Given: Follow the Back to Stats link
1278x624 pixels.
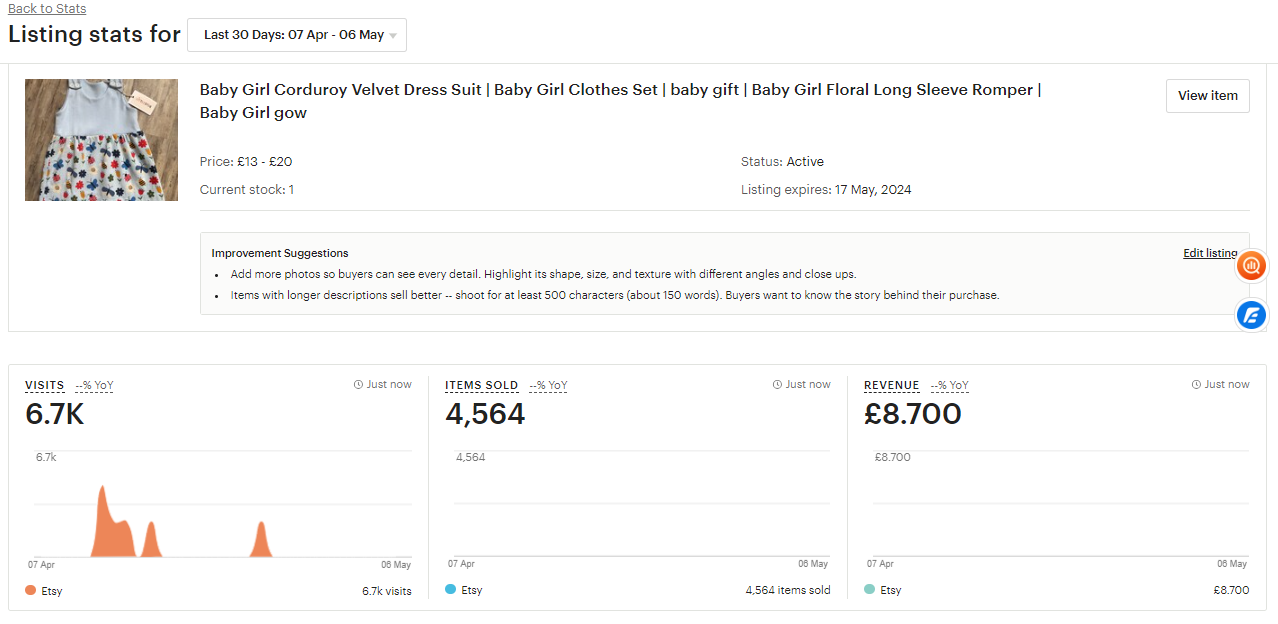Looking at the screenshot, I should tap(45, 8).
